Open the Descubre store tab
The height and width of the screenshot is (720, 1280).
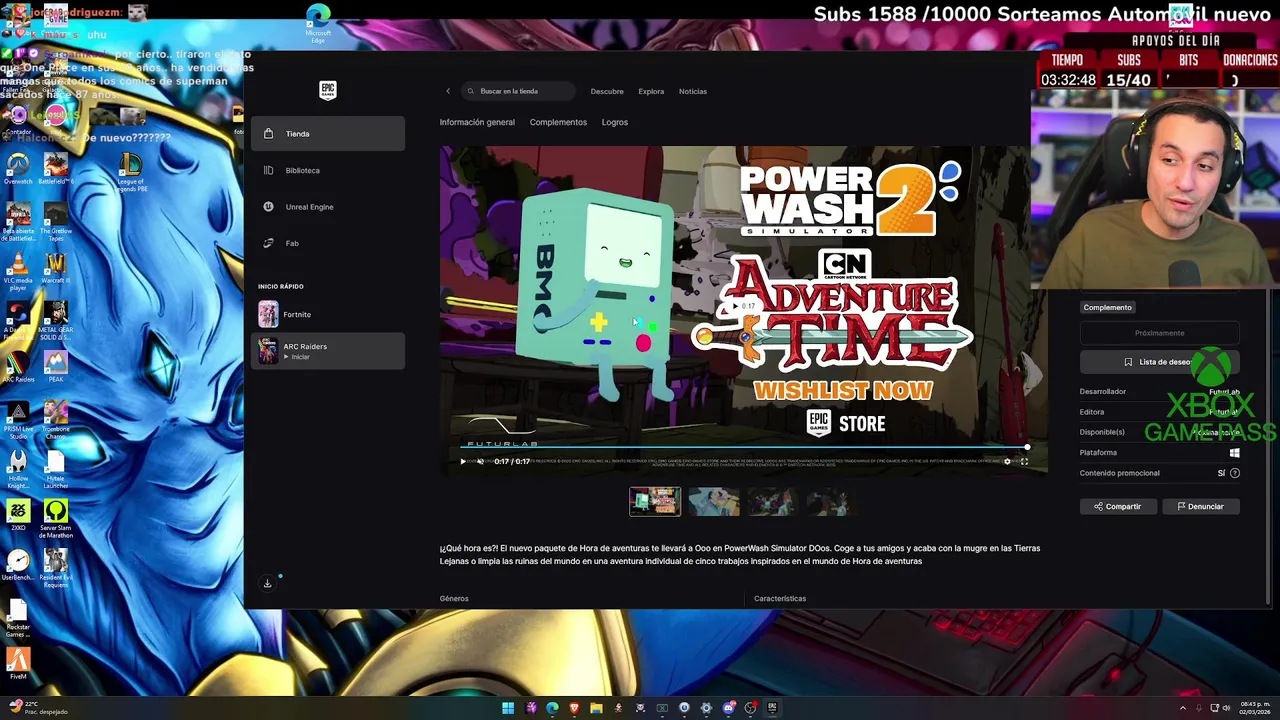click(607, 91)
